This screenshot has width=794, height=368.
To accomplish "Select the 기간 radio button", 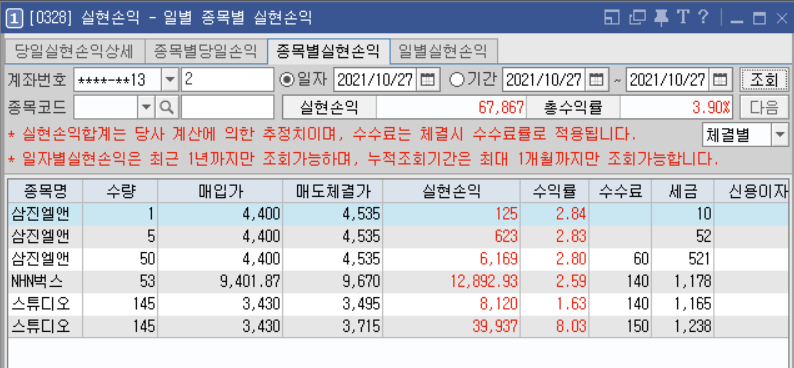I will tap(457, 79).
